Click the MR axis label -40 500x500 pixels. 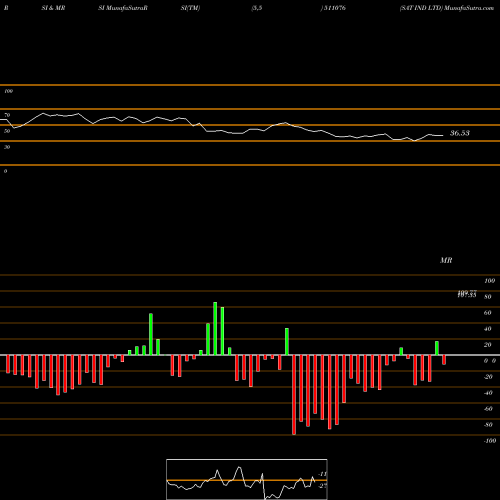488,393
